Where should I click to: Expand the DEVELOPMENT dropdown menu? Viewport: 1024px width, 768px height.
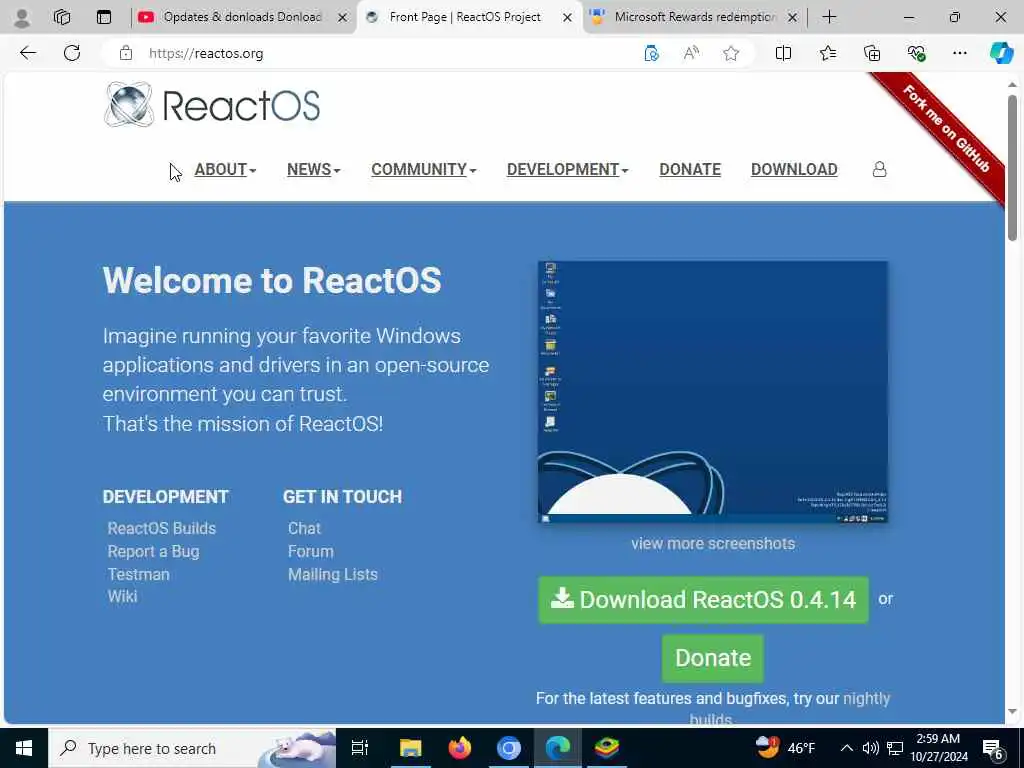[x=568, y=170]
